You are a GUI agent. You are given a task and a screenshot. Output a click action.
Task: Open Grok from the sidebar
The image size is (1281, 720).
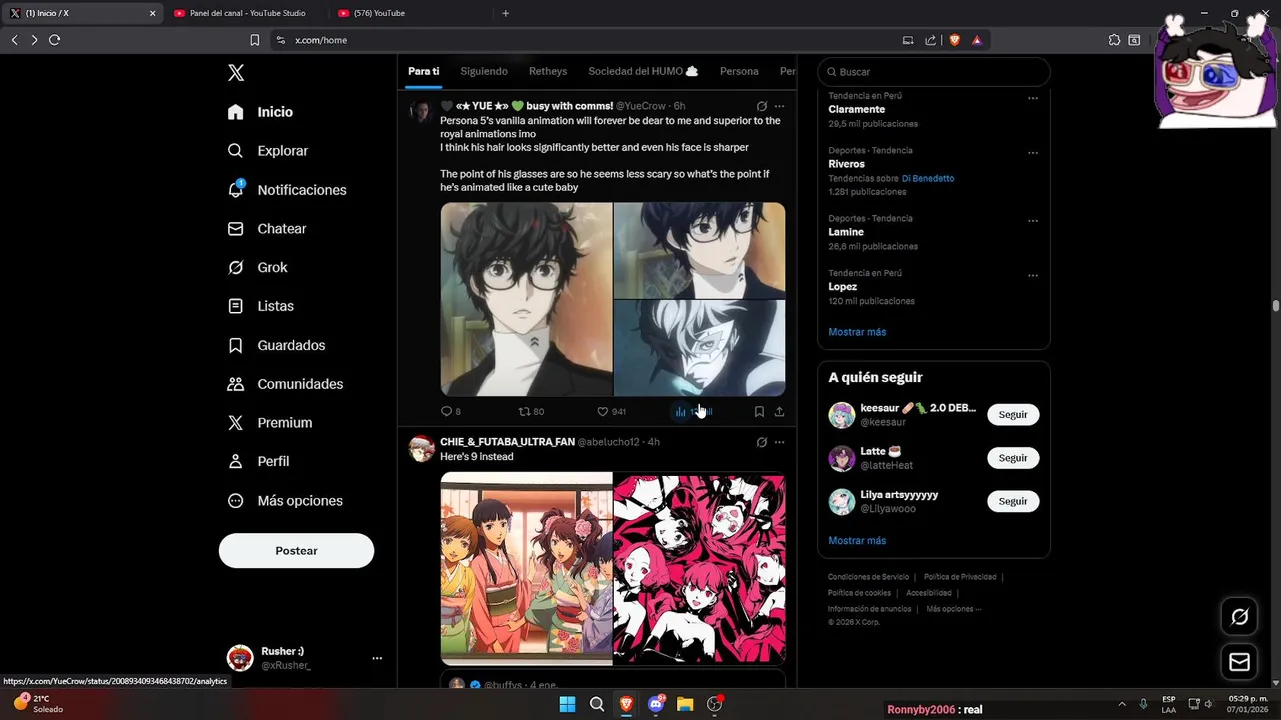click(x=257, y=268)
